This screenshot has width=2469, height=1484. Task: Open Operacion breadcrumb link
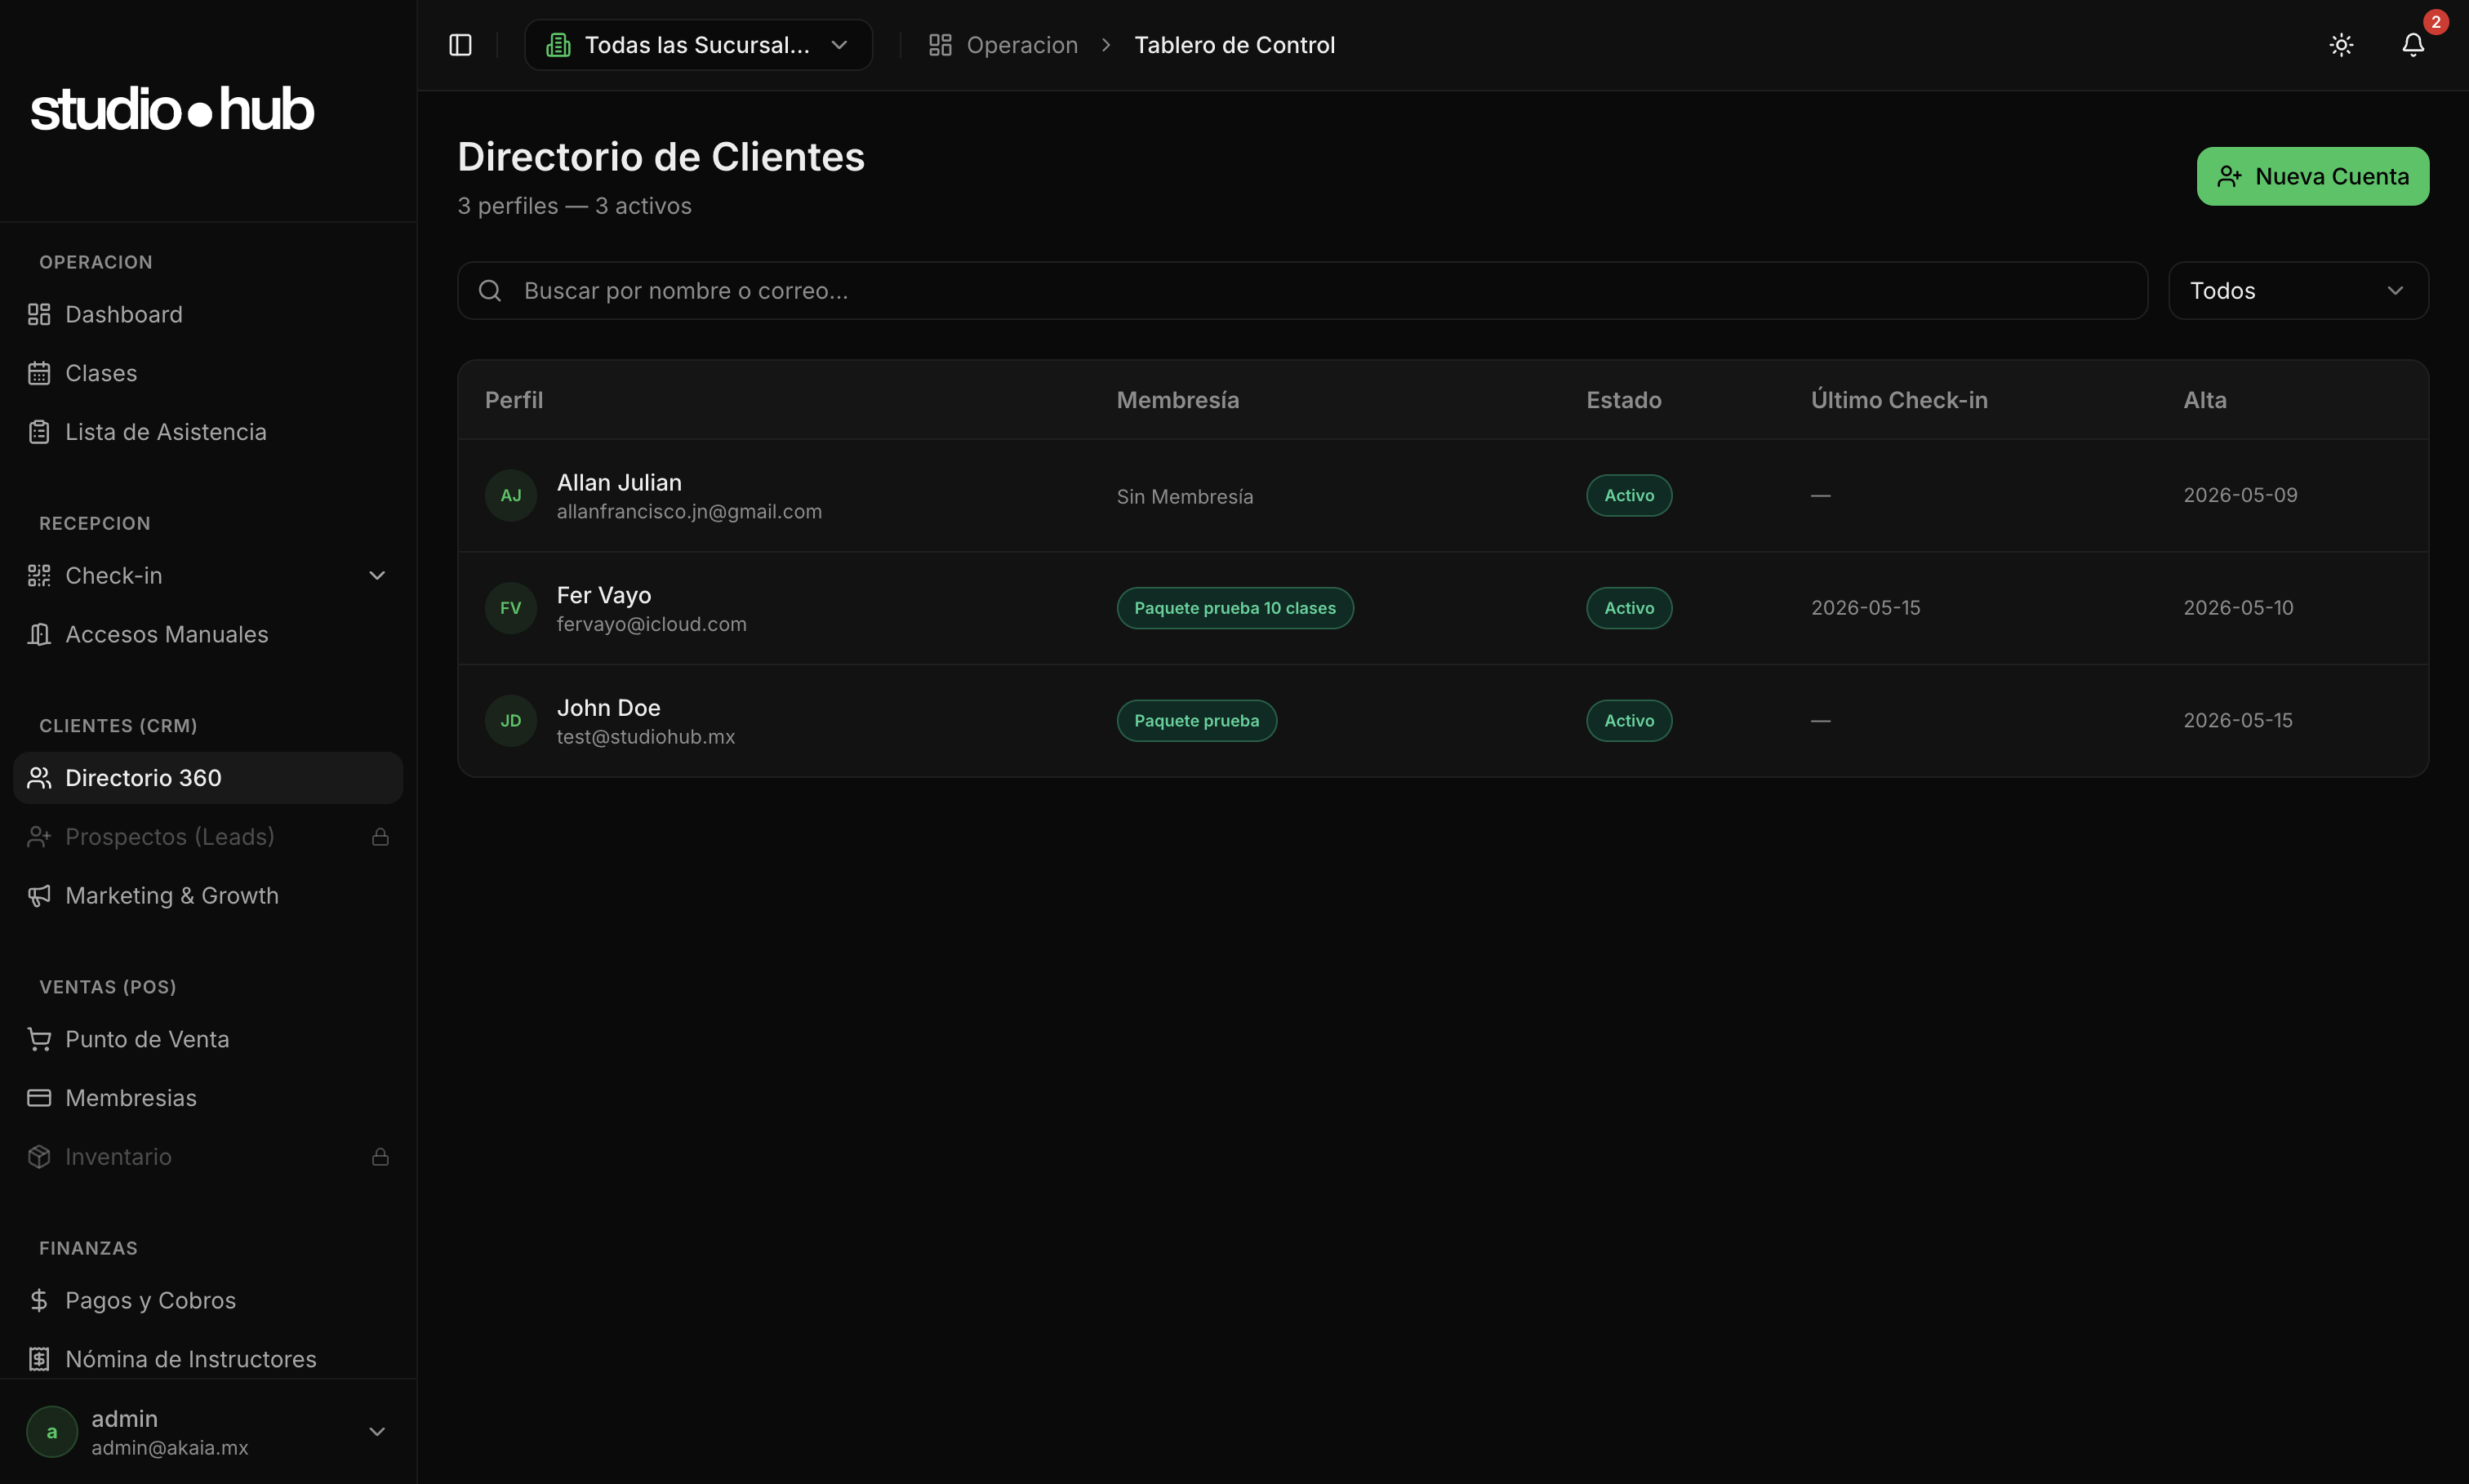pos(1022,45)
